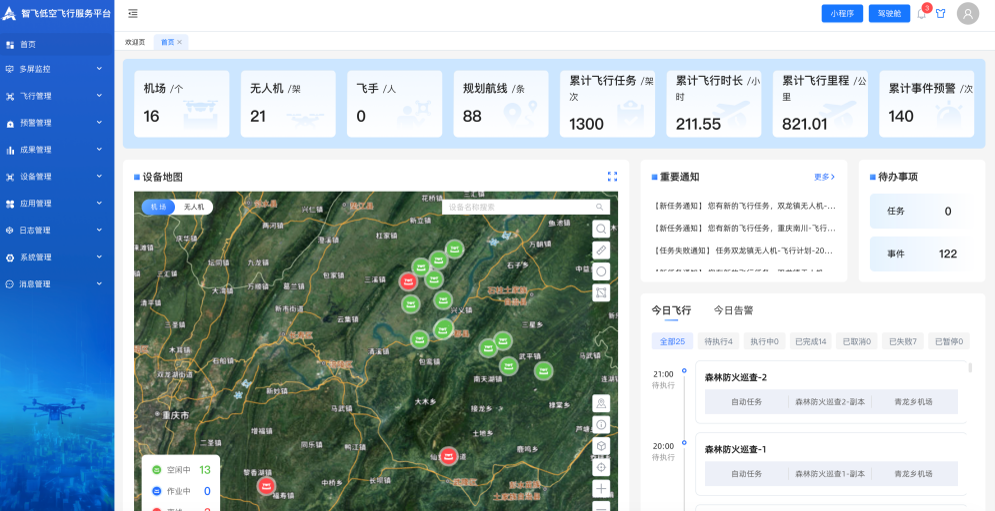The height and width of the screenshot is (511, 995).
Task: Open the notification bell with badge 3
Action: 921,13
